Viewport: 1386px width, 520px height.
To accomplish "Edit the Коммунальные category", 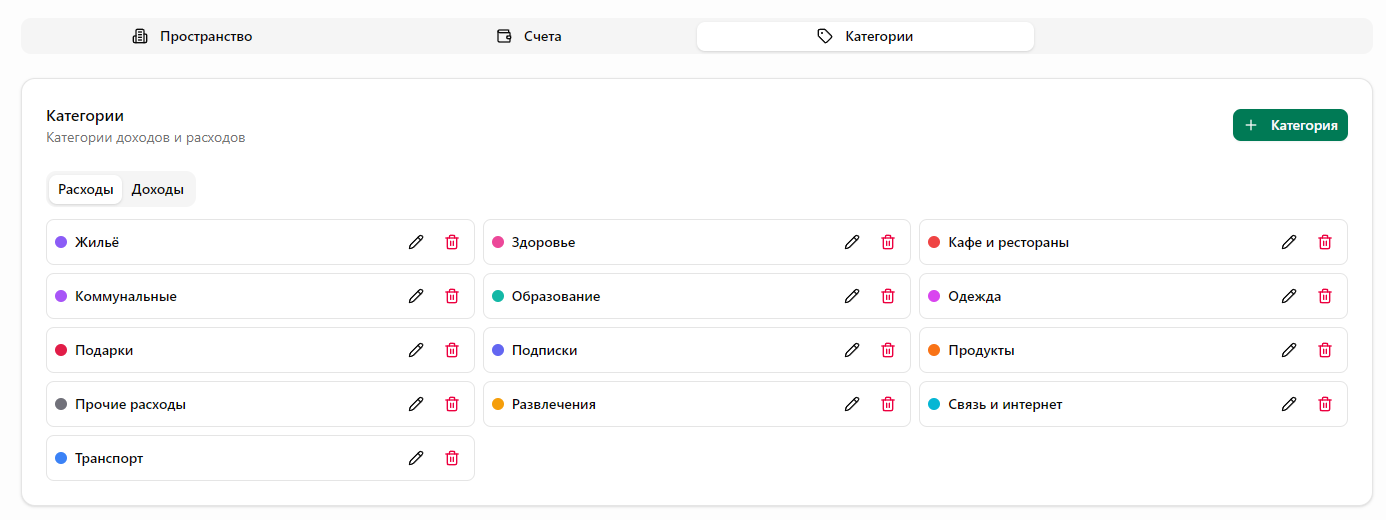I will click(416, 296).
